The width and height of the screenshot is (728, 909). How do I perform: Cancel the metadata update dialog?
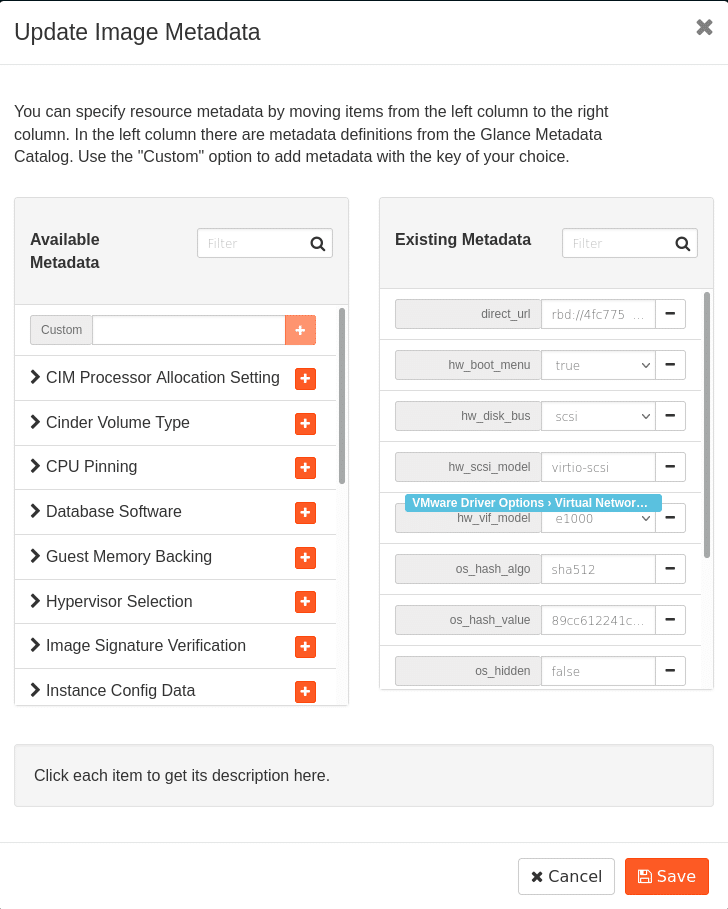coord(566,876)
